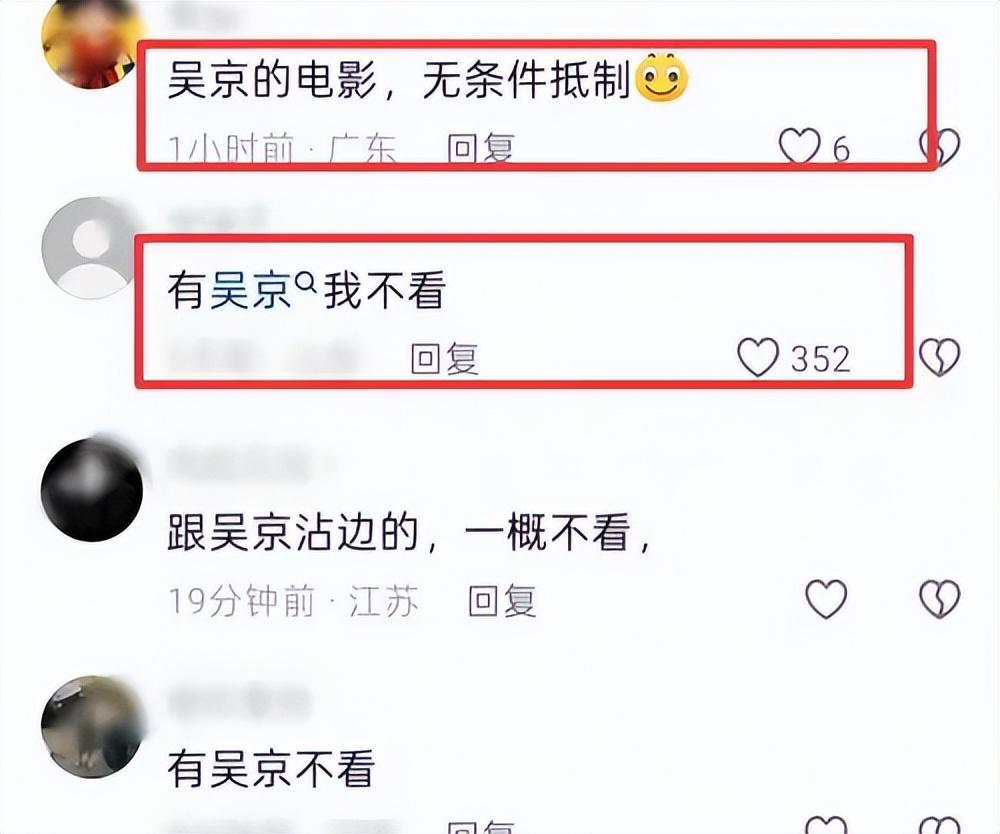Select the comment text '跟吴京沾边的，一概不看'

click(x=409, y=533)
